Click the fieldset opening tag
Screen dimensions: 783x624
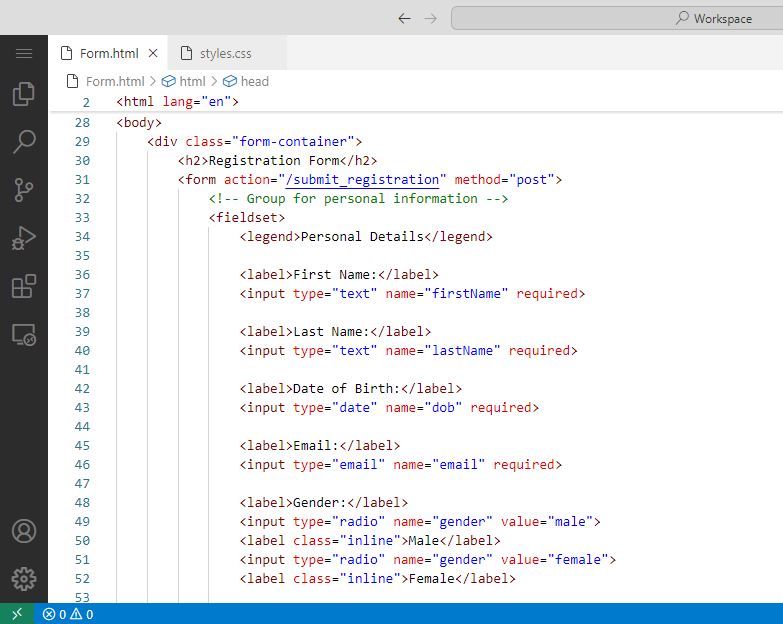[x=247, y=218]
